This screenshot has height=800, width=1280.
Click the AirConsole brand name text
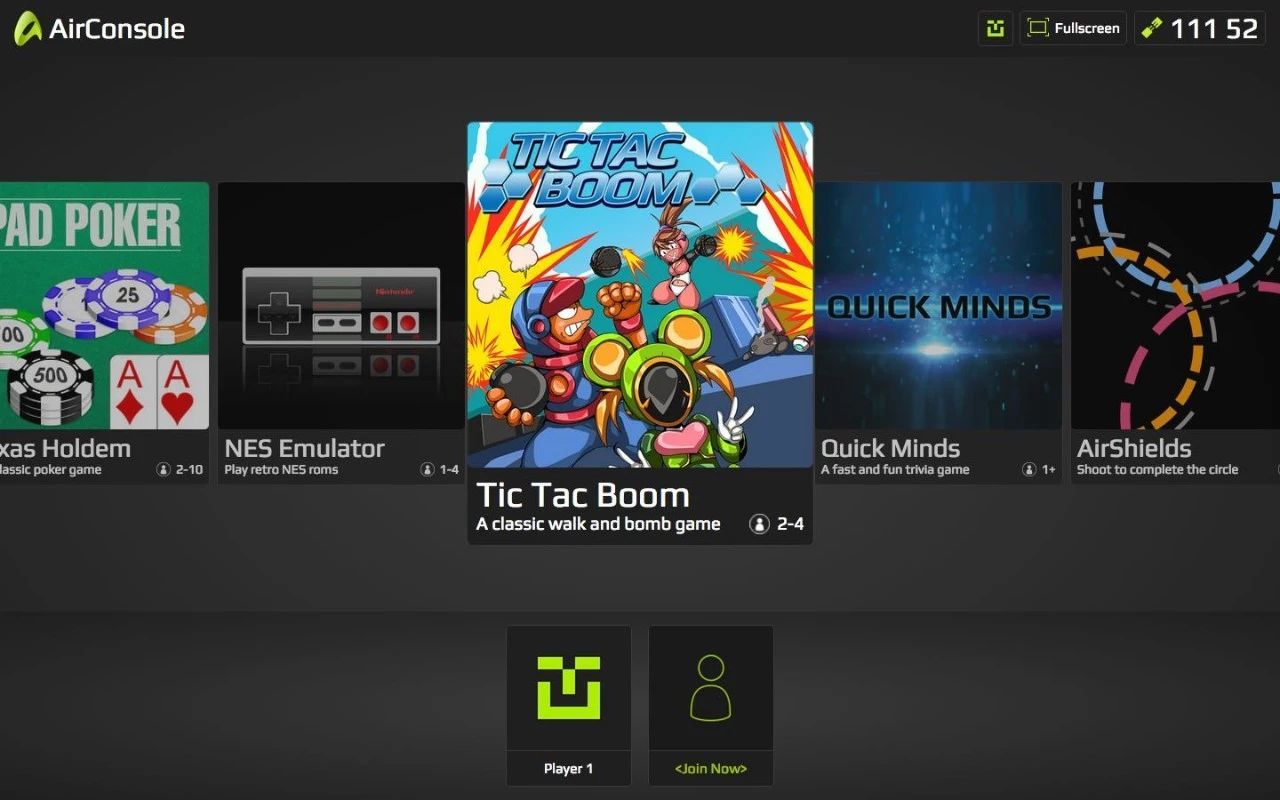117,29
